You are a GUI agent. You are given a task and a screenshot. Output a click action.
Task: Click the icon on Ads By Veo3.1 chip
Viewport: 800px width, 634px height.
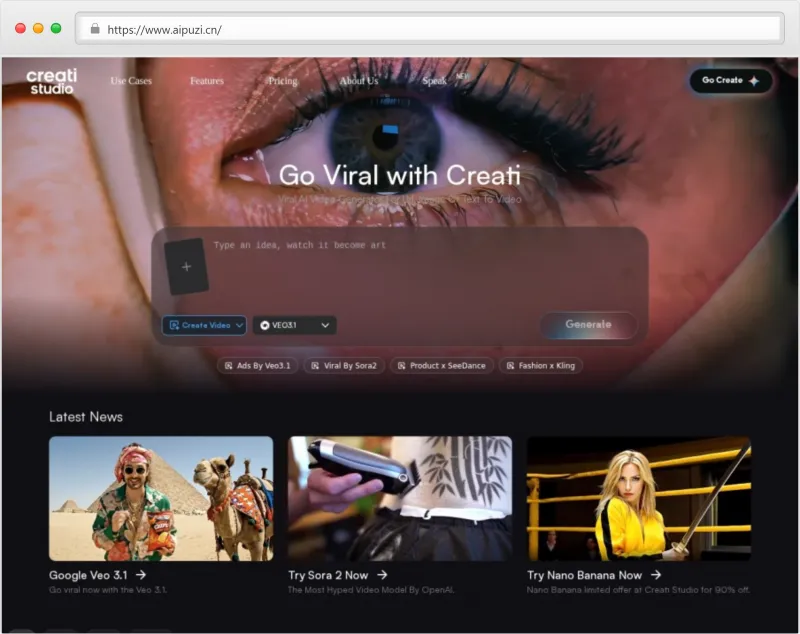229,366
